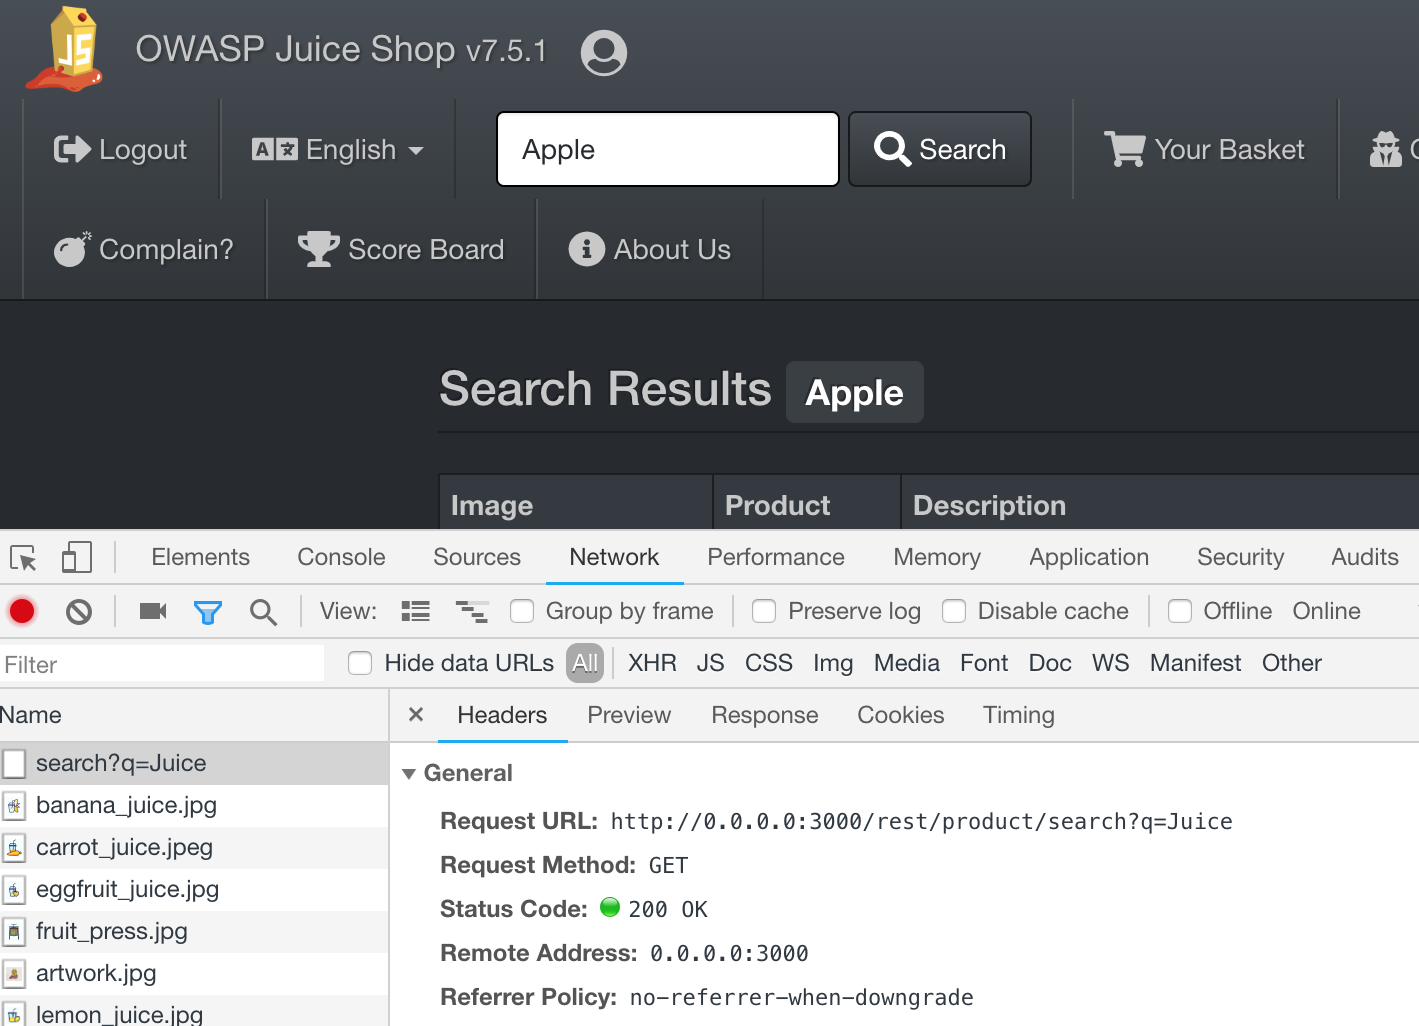Stop recording network log with red button
Screen dimensions: 1419x1026
(22, 611)
